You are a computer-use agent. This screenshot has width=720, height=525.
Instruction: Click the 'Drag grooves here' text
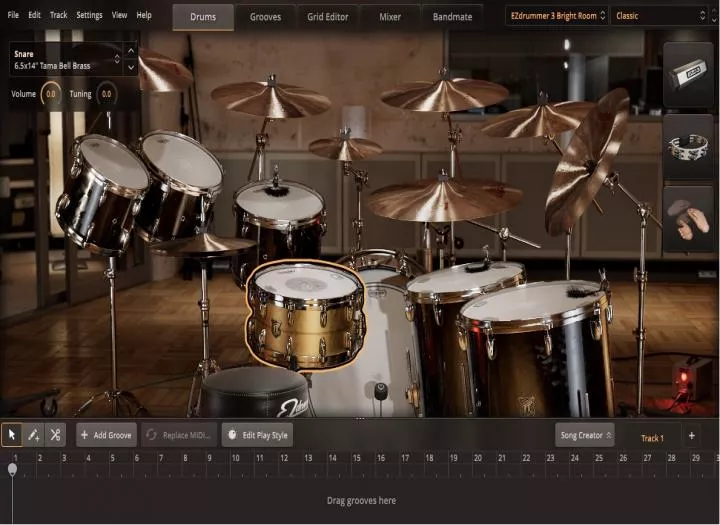[361, 501]
